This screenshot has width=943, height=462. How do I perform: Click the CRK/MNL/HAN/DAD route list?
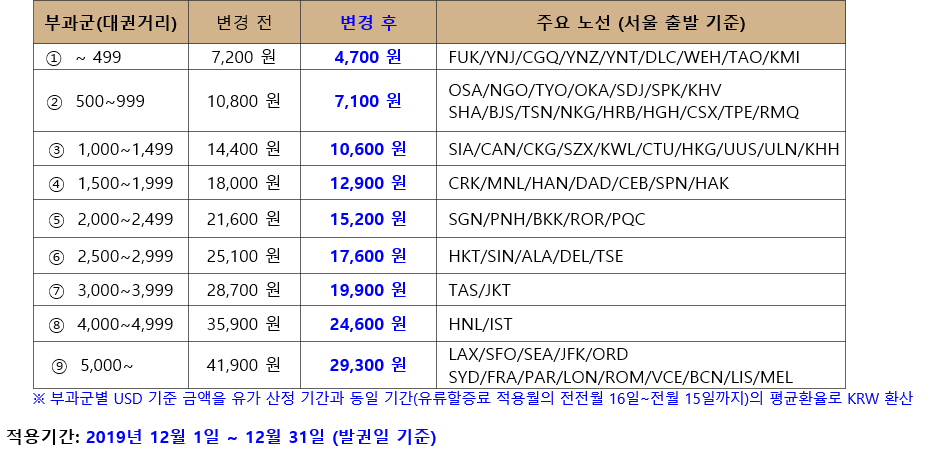tap(589, 183)
